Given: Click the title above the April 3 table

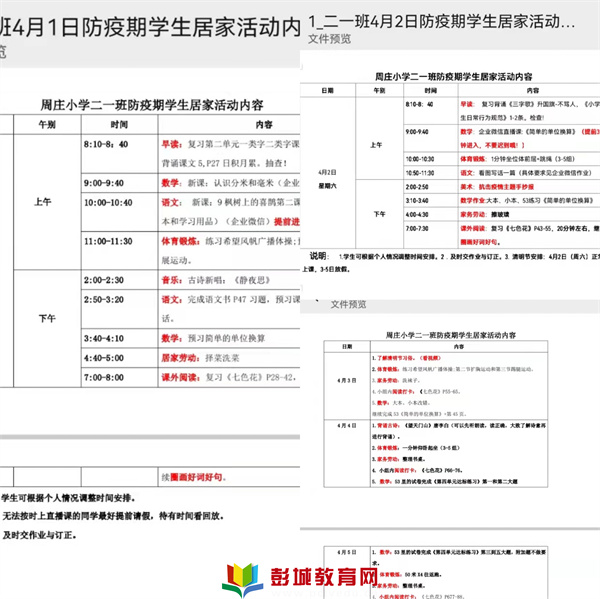Looking at the screenshot, I should tap(450, 335).
